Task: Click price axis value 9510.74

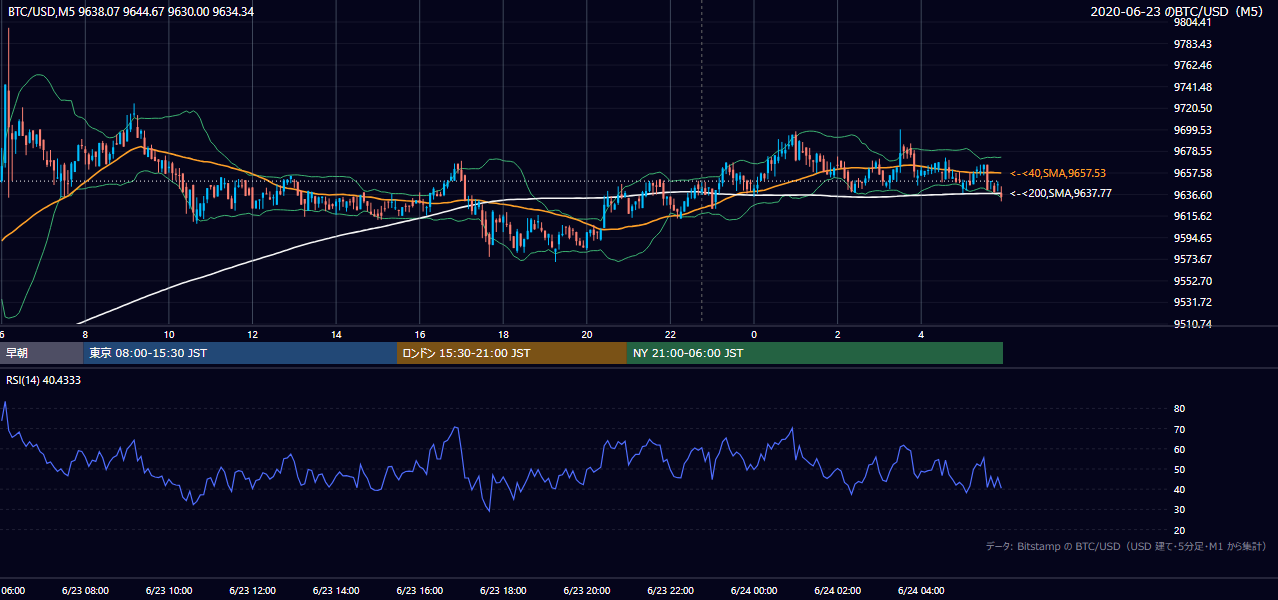Action: point(1193,324)
